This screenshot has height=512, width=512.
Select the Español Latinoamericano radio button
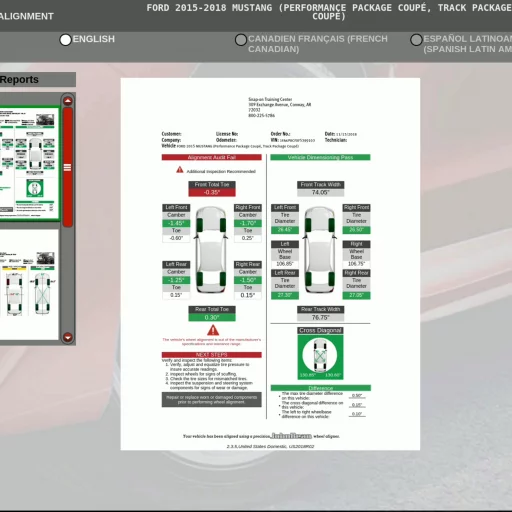coord(416,40)
